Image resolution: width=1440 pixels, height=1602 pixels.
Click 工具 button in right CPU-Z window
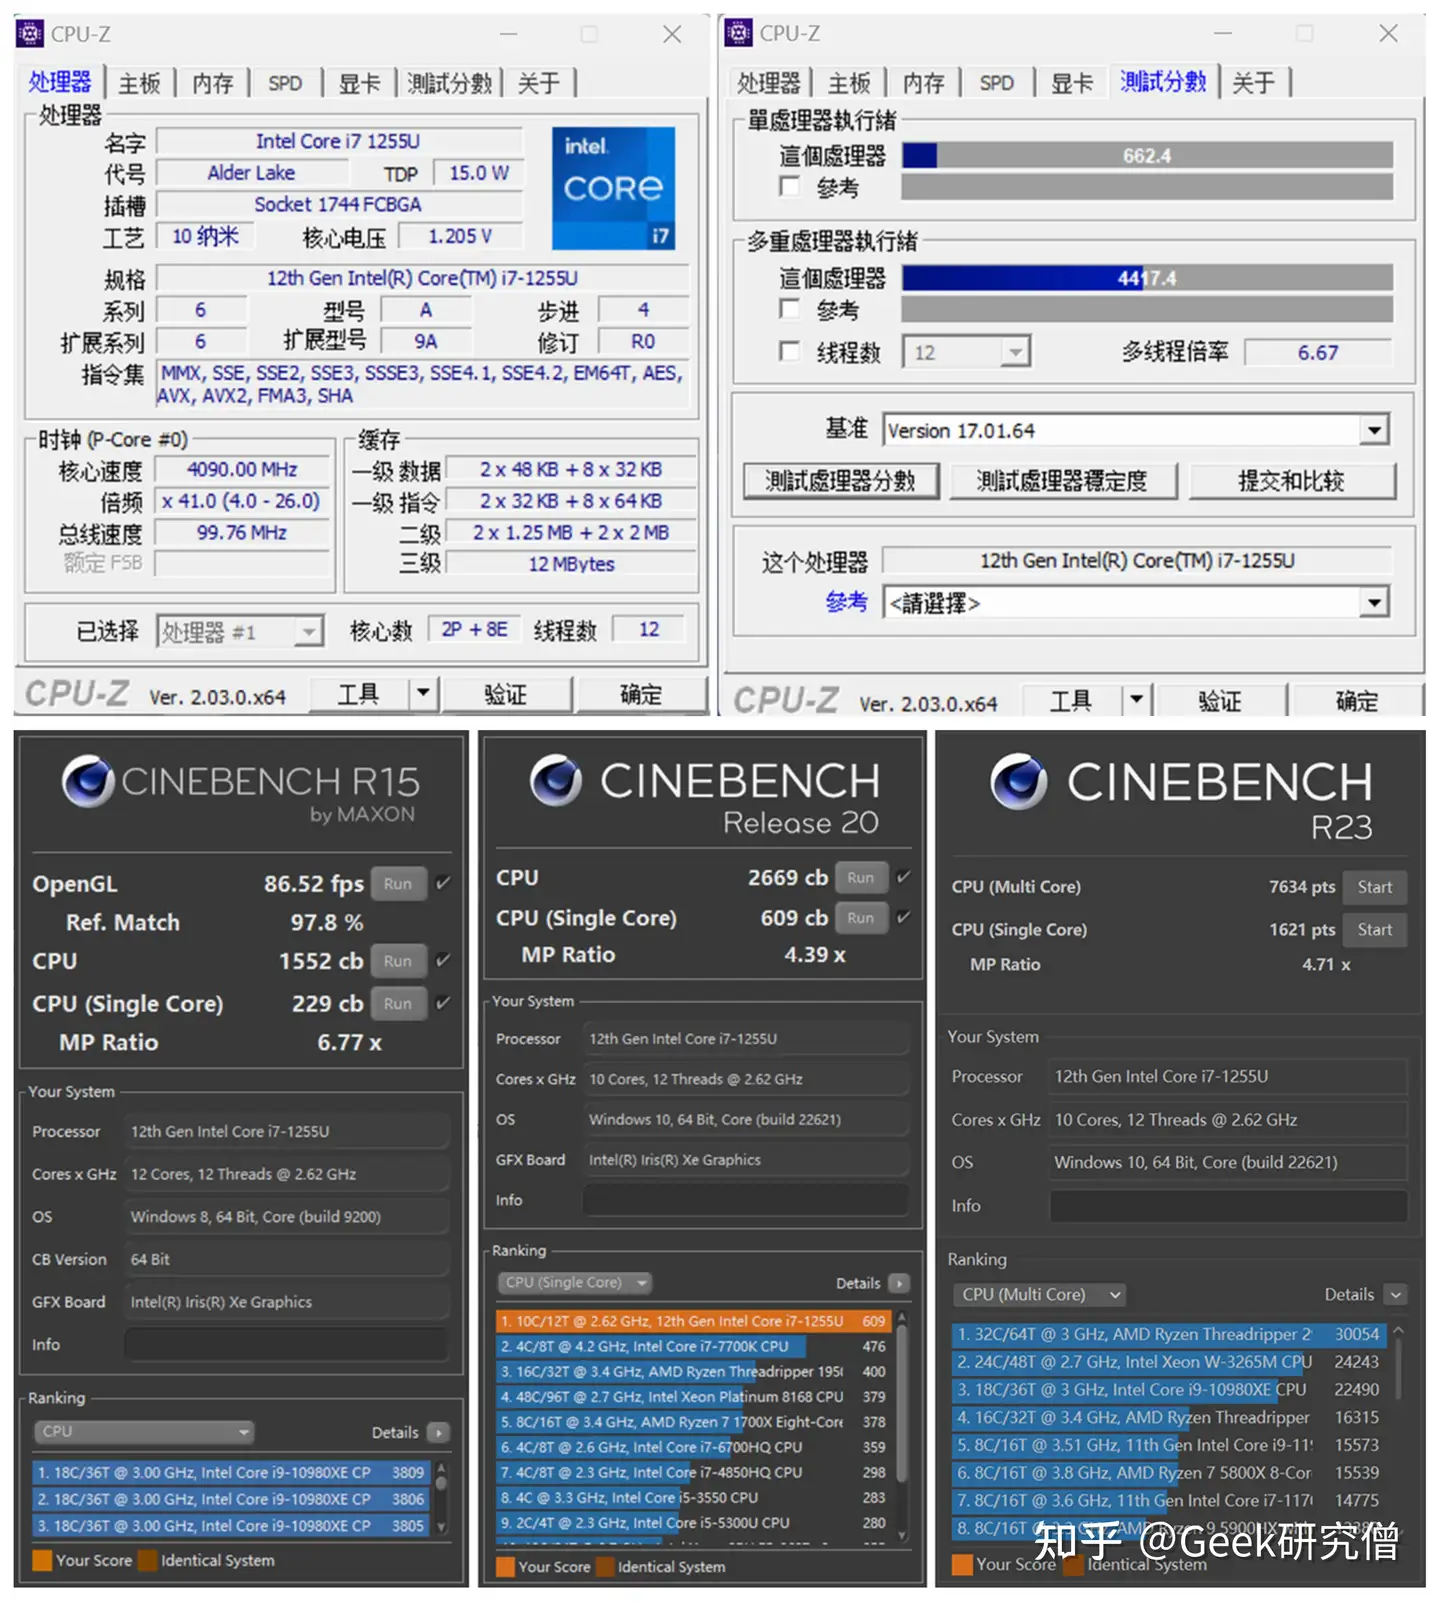tap(1070, 700)
